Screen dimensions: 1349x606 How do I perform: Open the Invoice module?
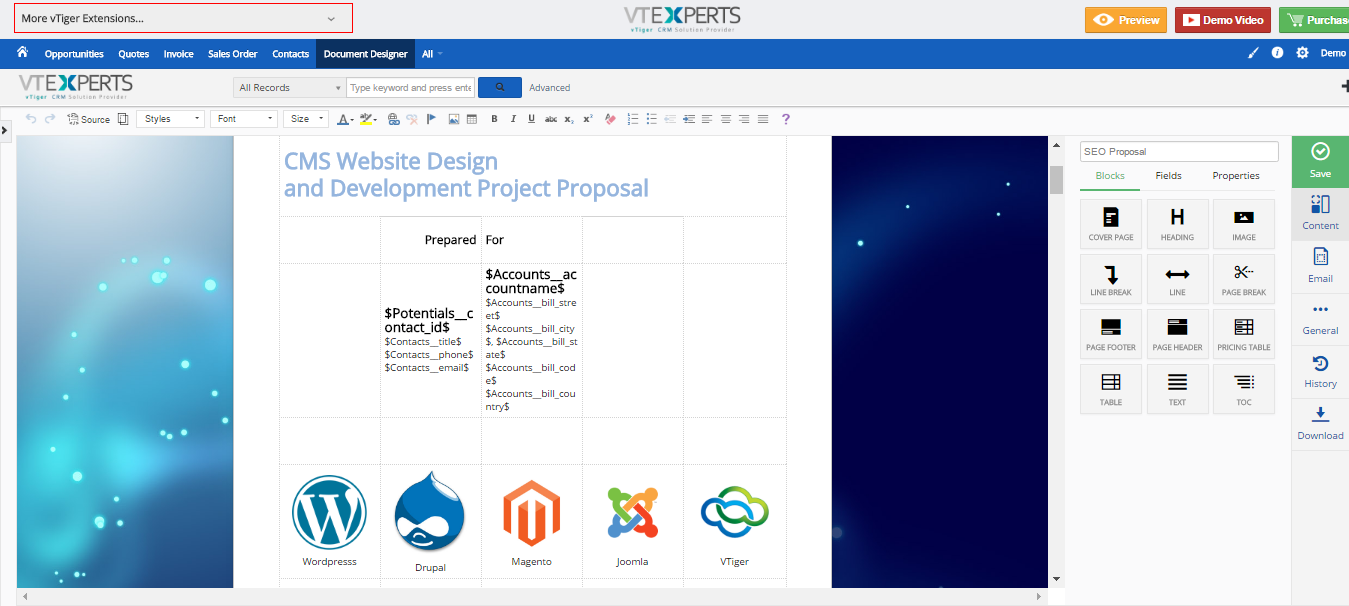coord(179,54)
